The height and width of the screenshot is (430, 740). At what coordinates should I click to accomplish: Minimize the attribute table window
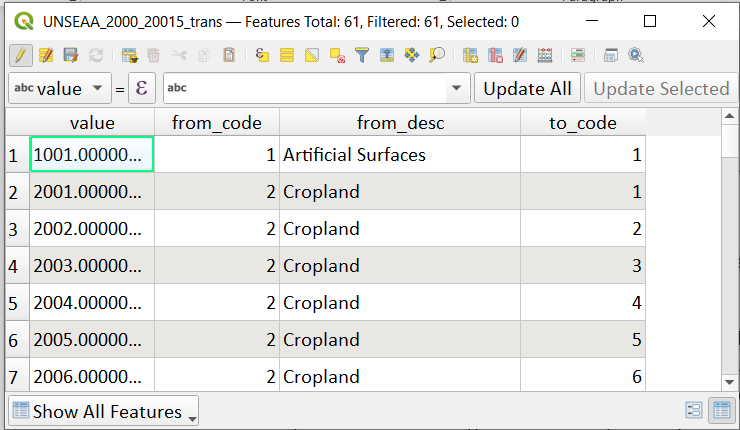592,21
